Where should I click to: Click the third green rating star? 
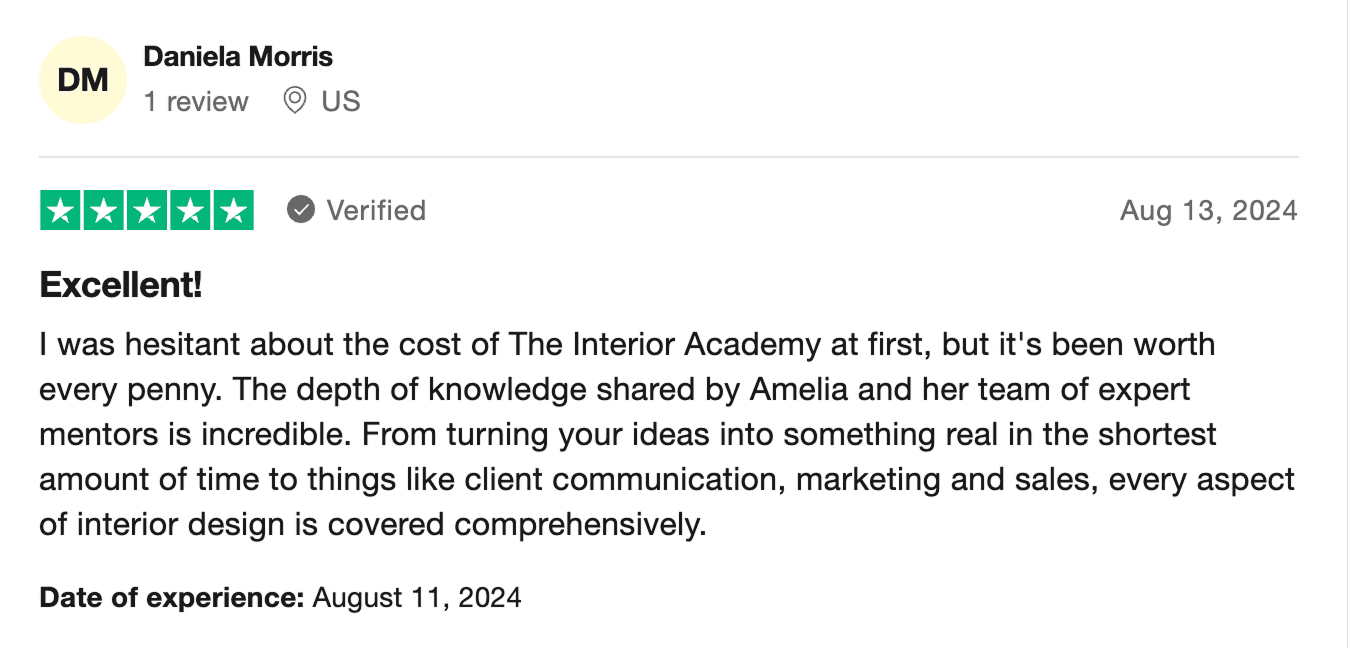pos(147,210)
